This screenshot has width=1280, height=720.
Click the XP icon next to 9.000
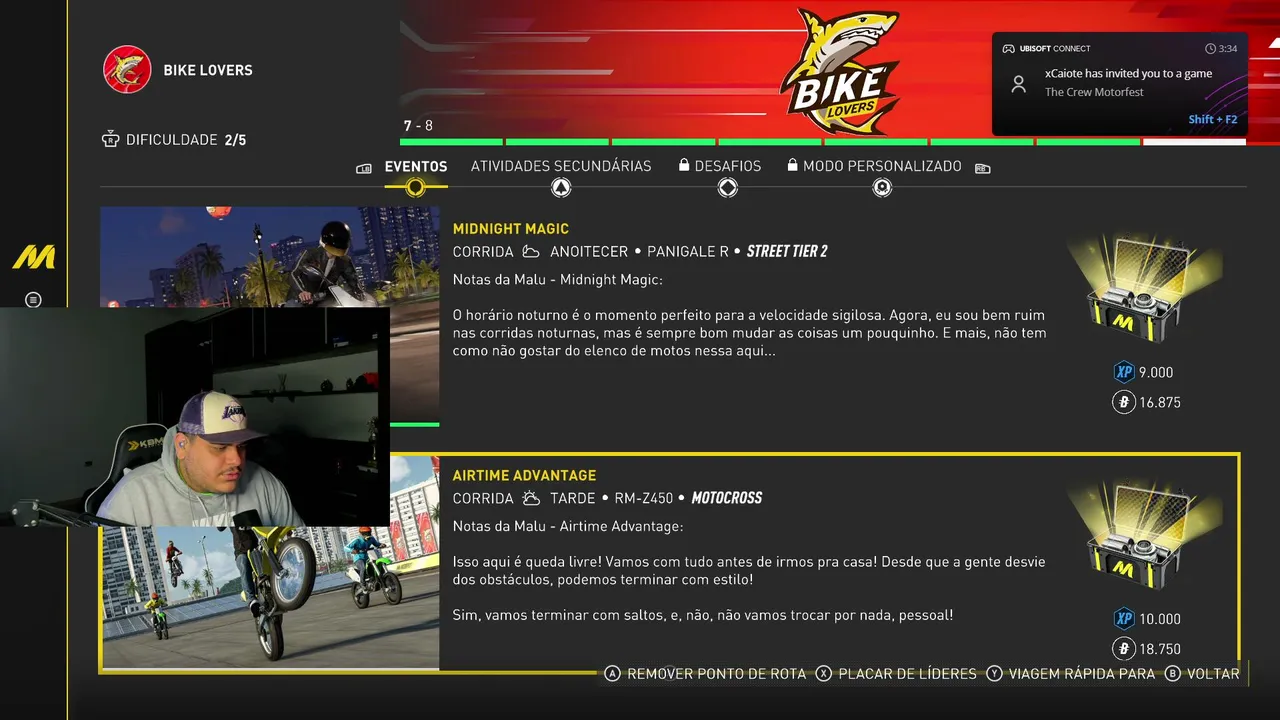point(1124,372)
